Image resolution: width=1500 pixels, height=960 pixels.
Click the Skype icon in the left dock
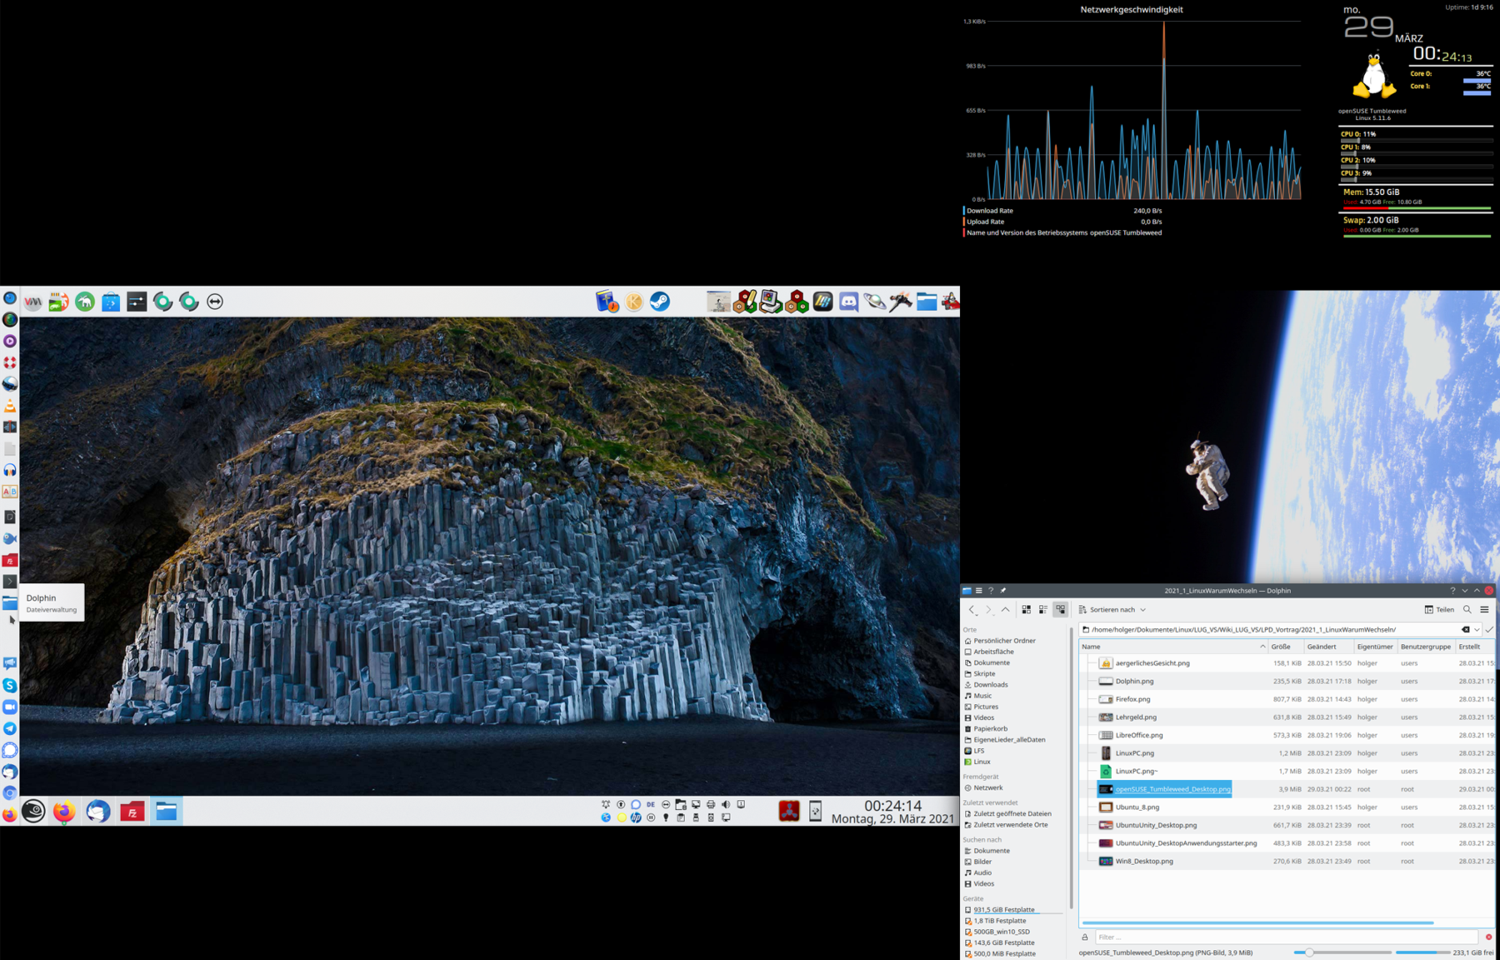[10, 685]
